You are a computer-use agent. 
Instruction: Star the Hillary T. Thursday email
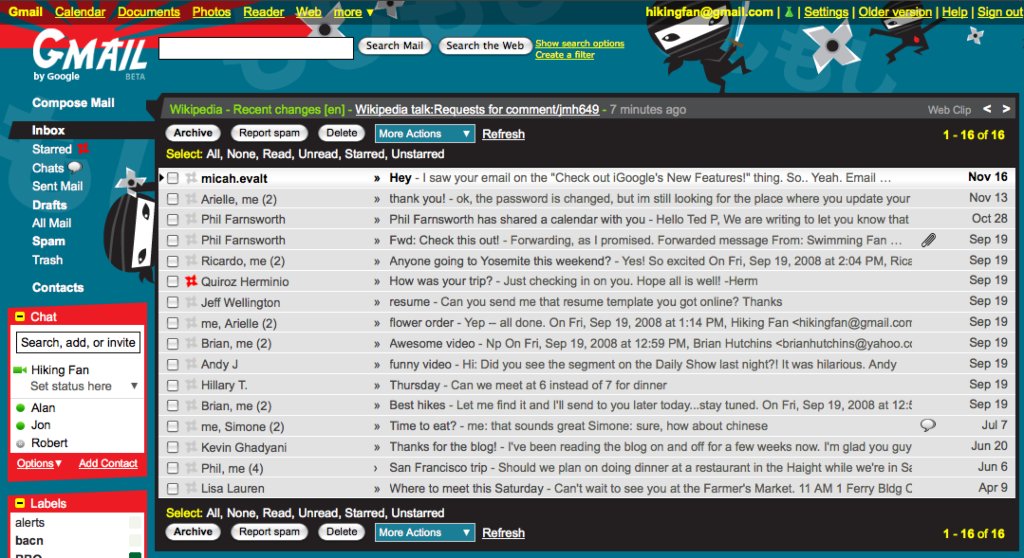pos(191,386)
